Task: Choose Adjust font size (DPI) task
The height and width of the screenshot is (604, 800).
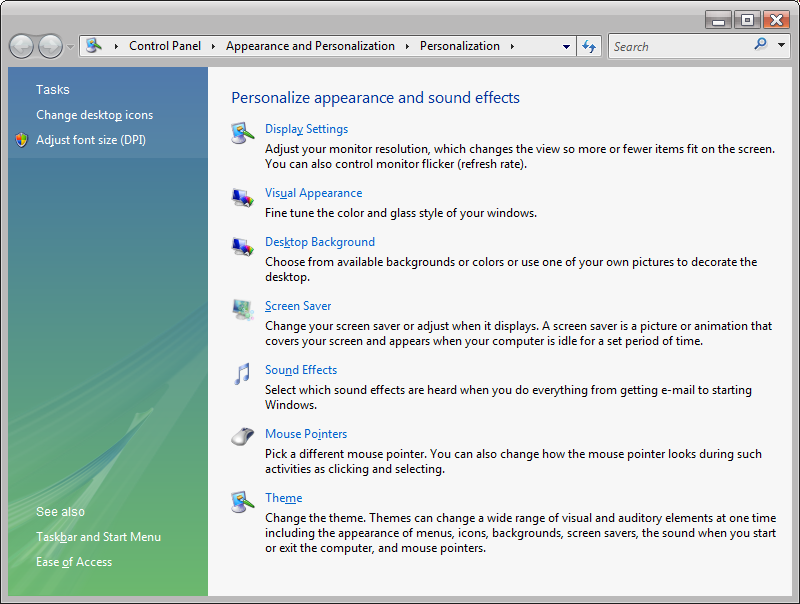Action: (x=91, y=140)
